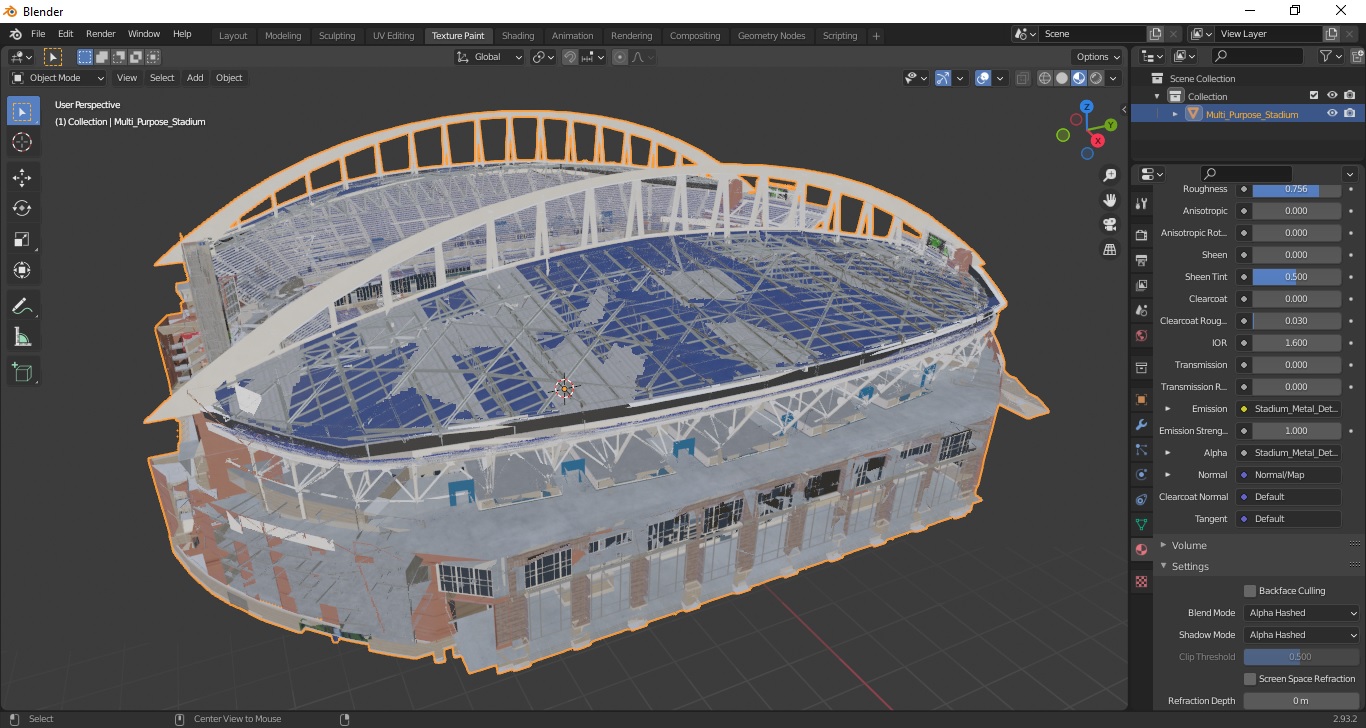Screen dimensions: 1366x728
Task: Toggle Backface Culling checkbox
Action: (x=1250, y=591)
